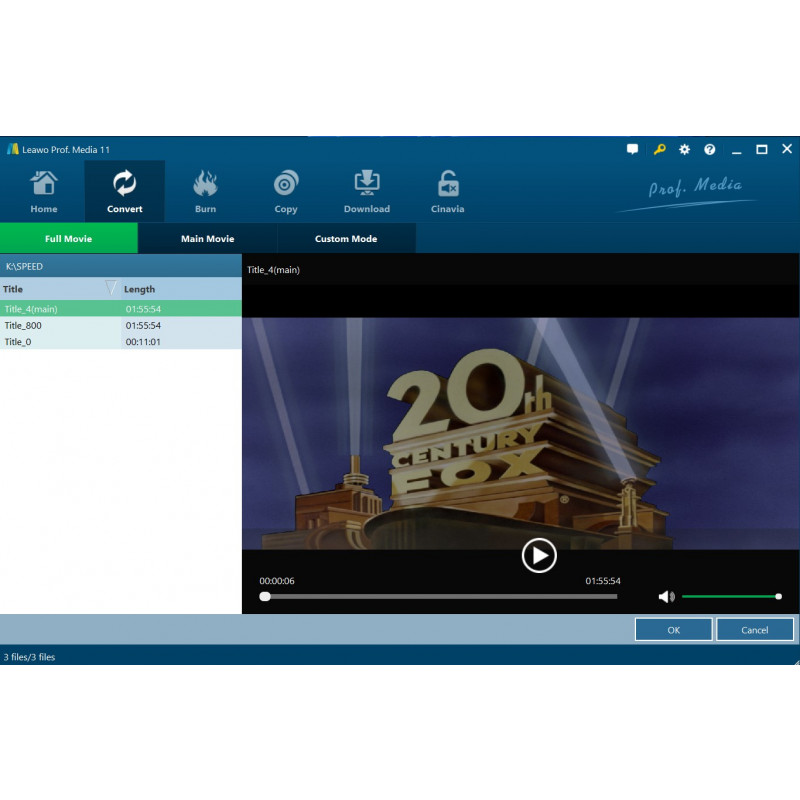Select the Title_800 row
800x800 pixels.
pyautogui.click(x=121, y=326)
